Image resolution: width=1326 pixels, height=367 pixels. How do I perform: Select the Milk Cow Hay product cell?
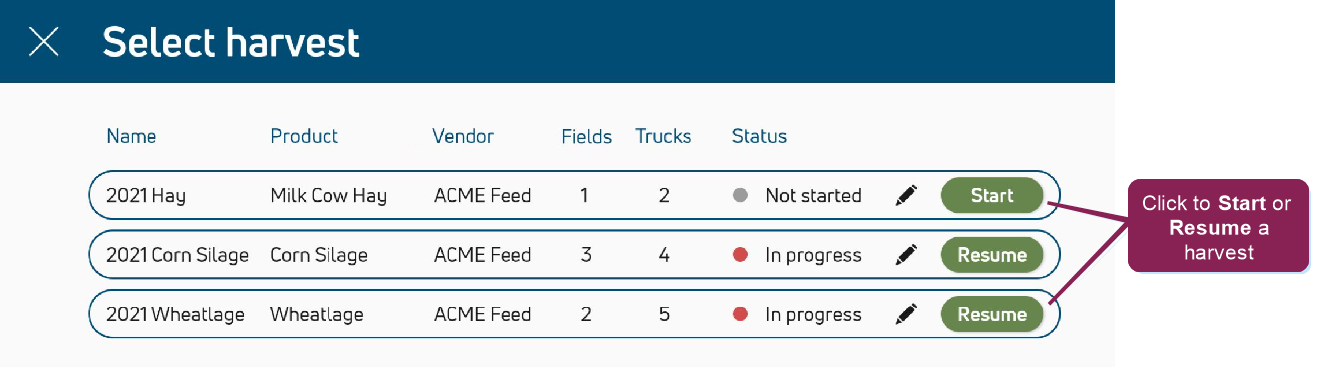pos(328,196)
